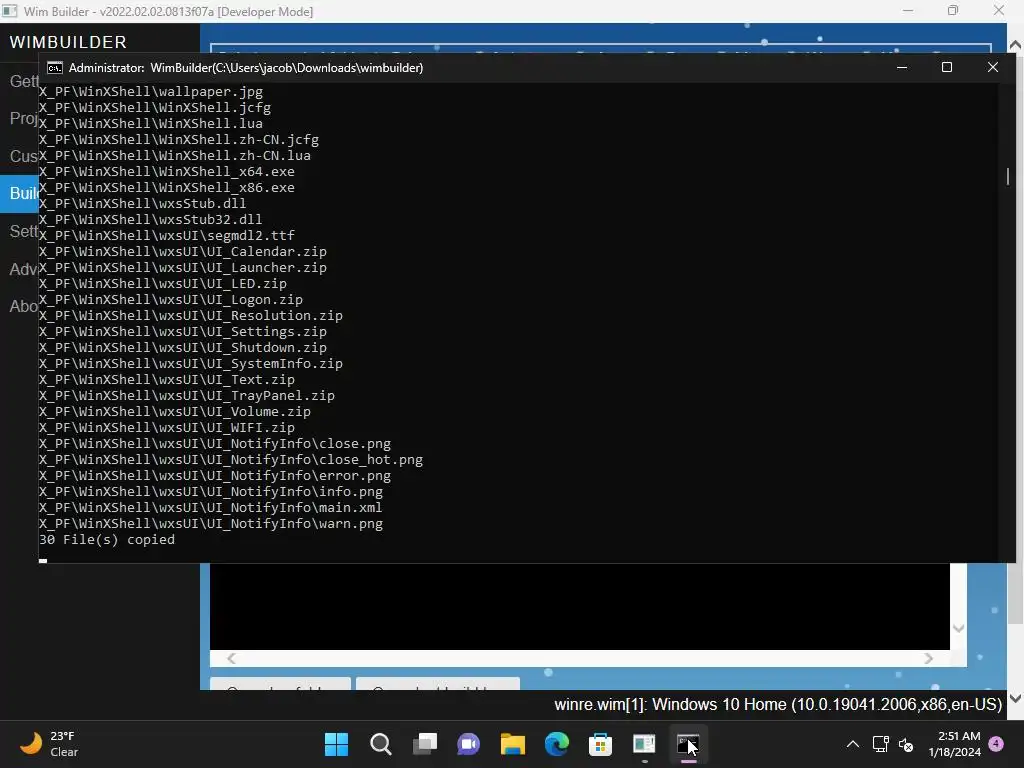Screen dimensions: 1024x768
Task: Click the log pane left scroll arrow
Action: 231,658
